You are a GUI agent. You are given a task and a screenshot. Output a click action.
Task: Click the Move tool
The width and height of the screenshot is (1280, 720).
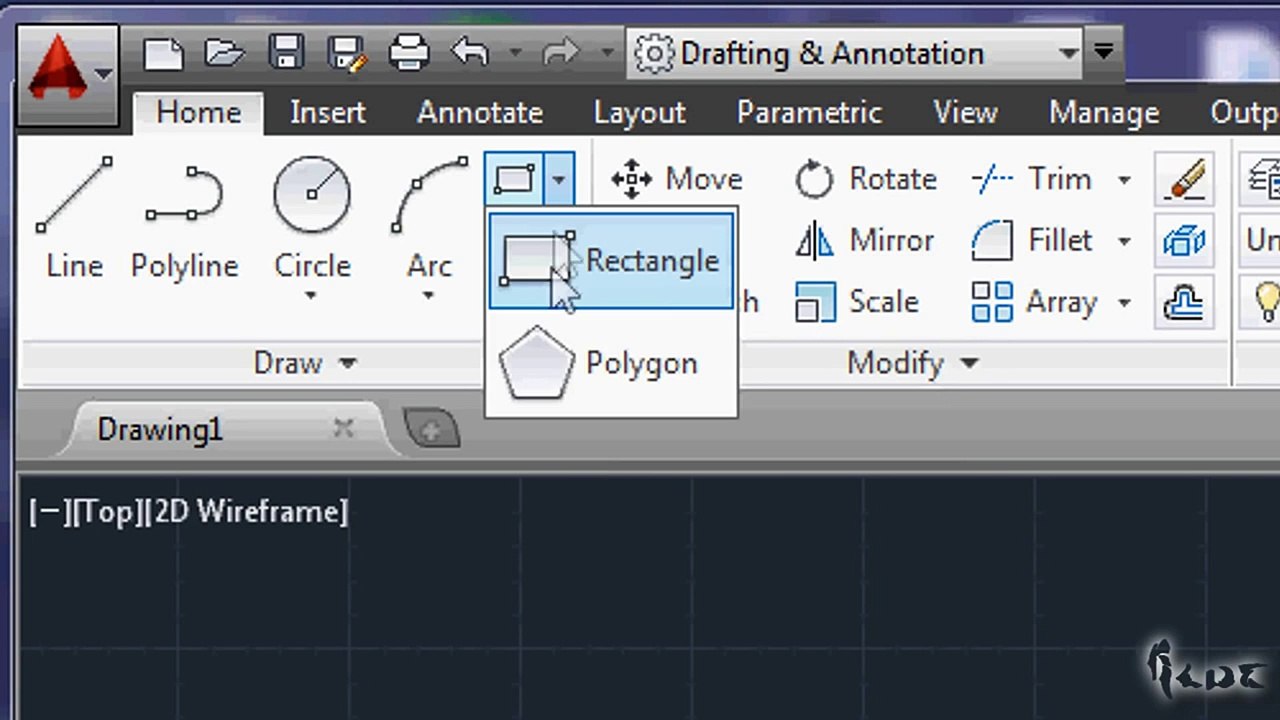(x=676, y=179)
